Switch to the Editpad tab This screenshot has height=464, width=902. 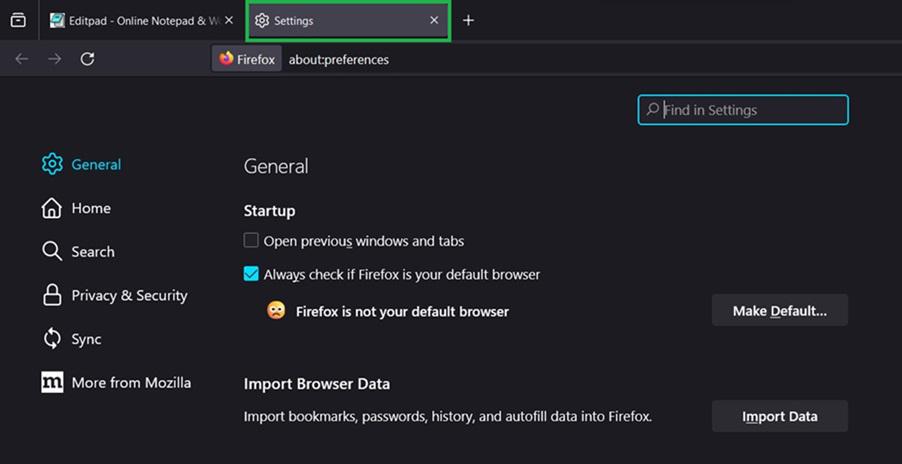(x=135, y=20)
